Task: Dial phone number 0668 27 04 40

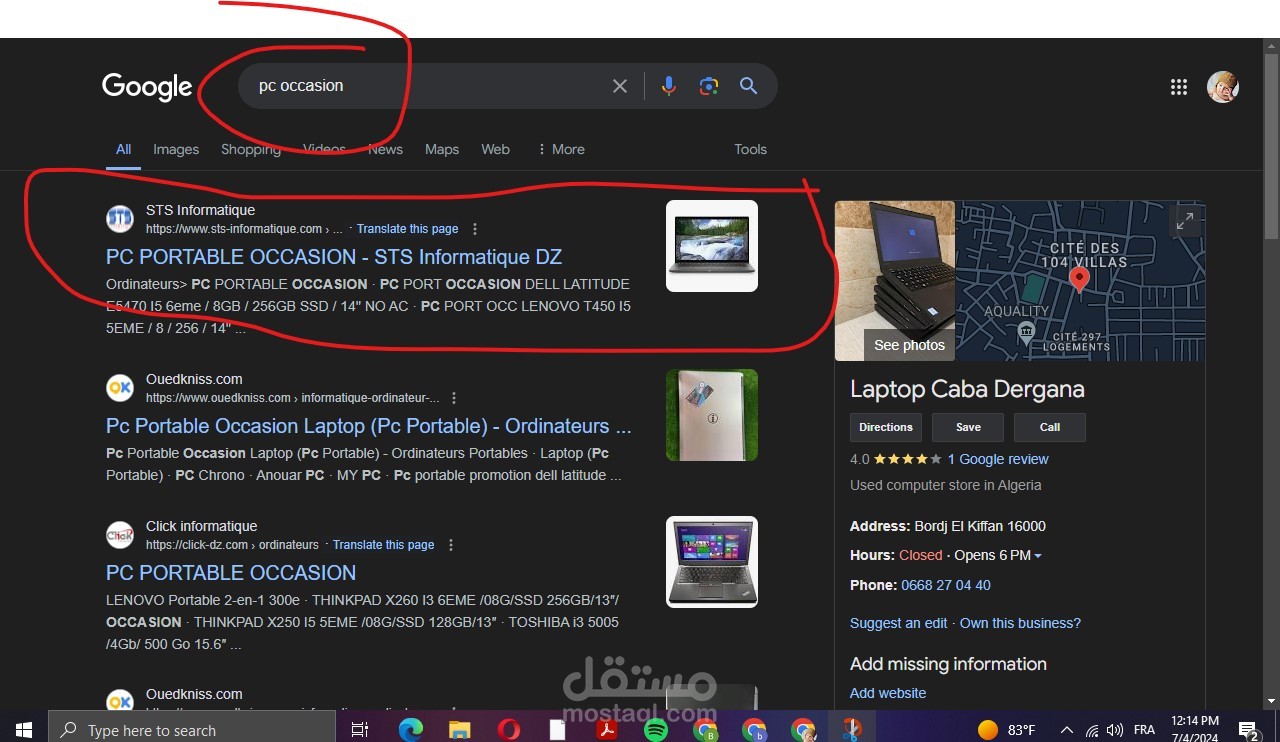Action: pos(946,585)
